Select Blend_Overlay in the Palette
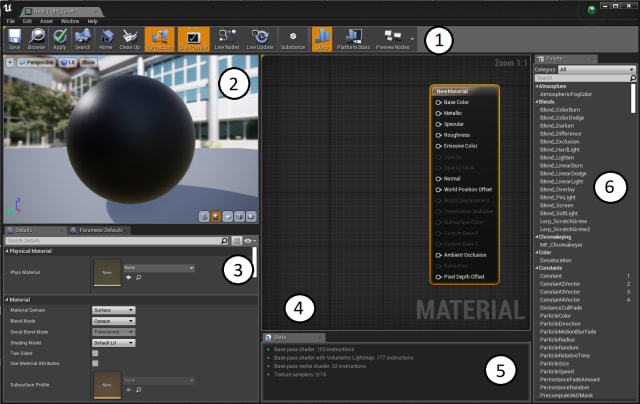The image size is (640, 404). click(557, 189)
